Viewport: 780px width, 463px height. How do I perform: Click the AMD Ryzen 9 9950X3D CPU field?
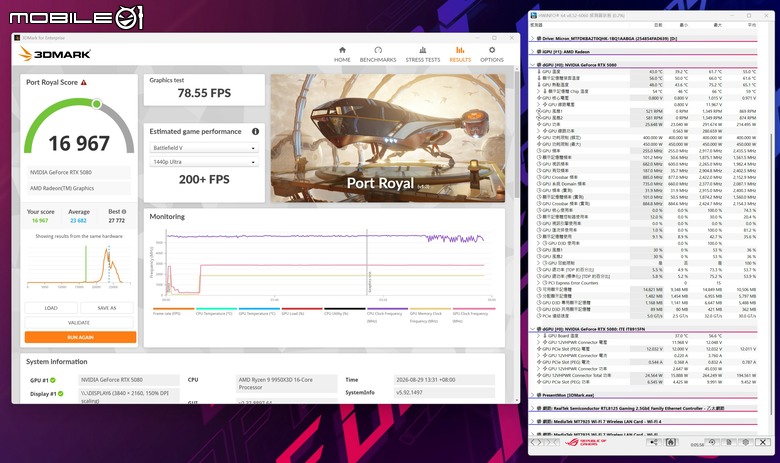pos(286,383)
